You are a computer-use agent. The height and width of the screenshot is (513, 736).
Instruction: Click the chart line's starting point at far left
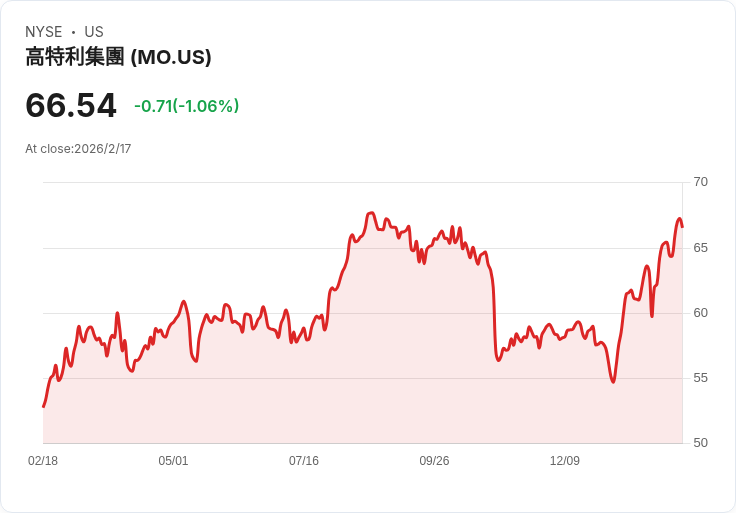44,406
